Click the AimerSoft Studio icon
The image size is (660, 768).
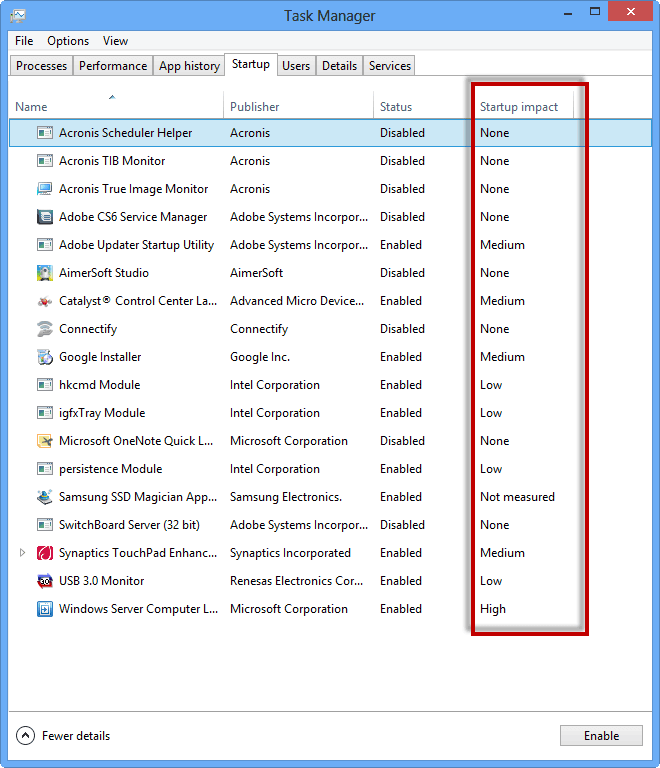tap(45, 273)
